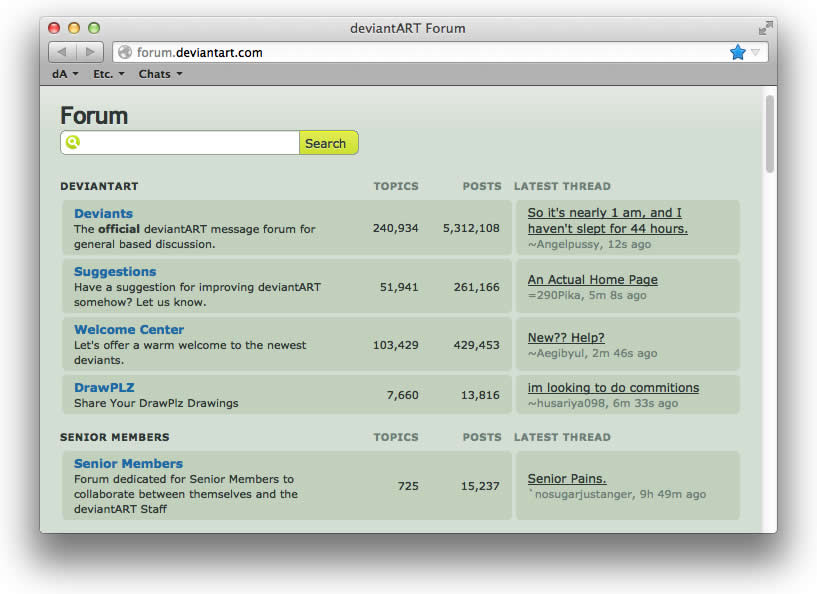Click the Senior Members topics count 725
This screenshot has height=594, width=817.
click(x=408, y=486)
